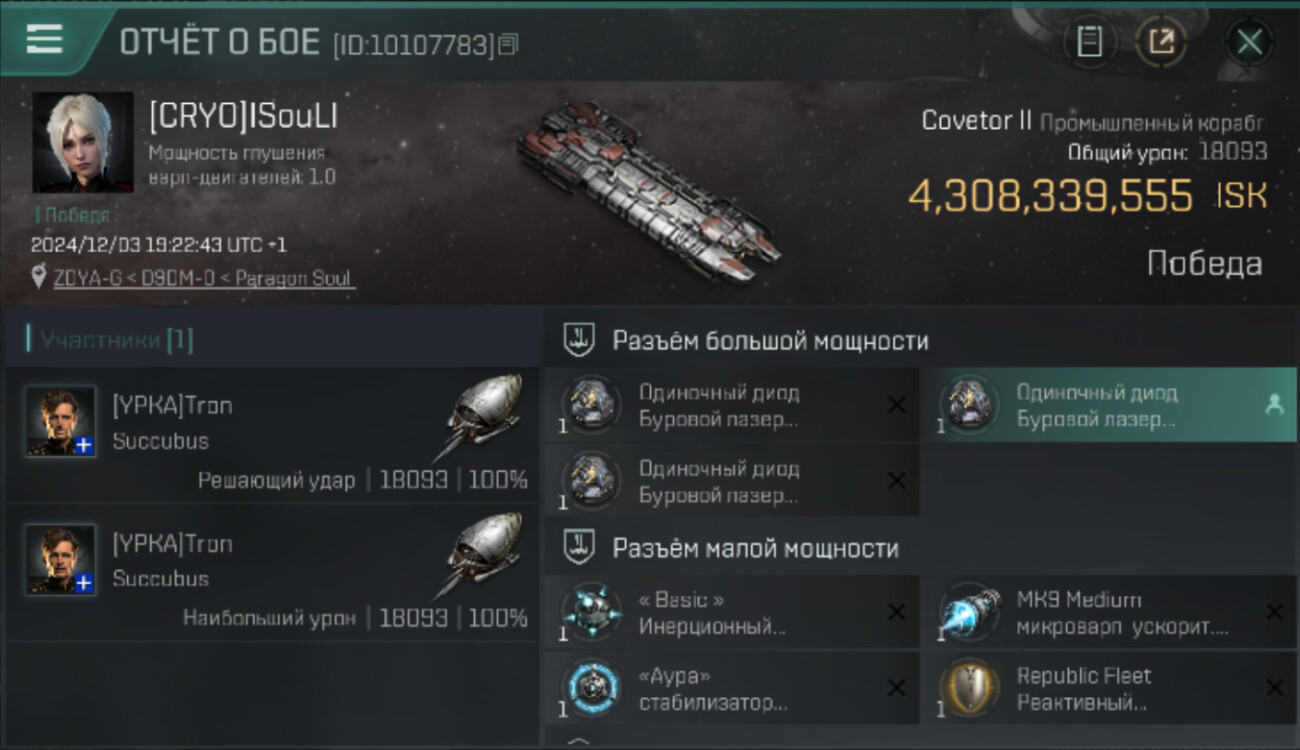Open ISouLI pilot portrait

[x=83, y=142]
